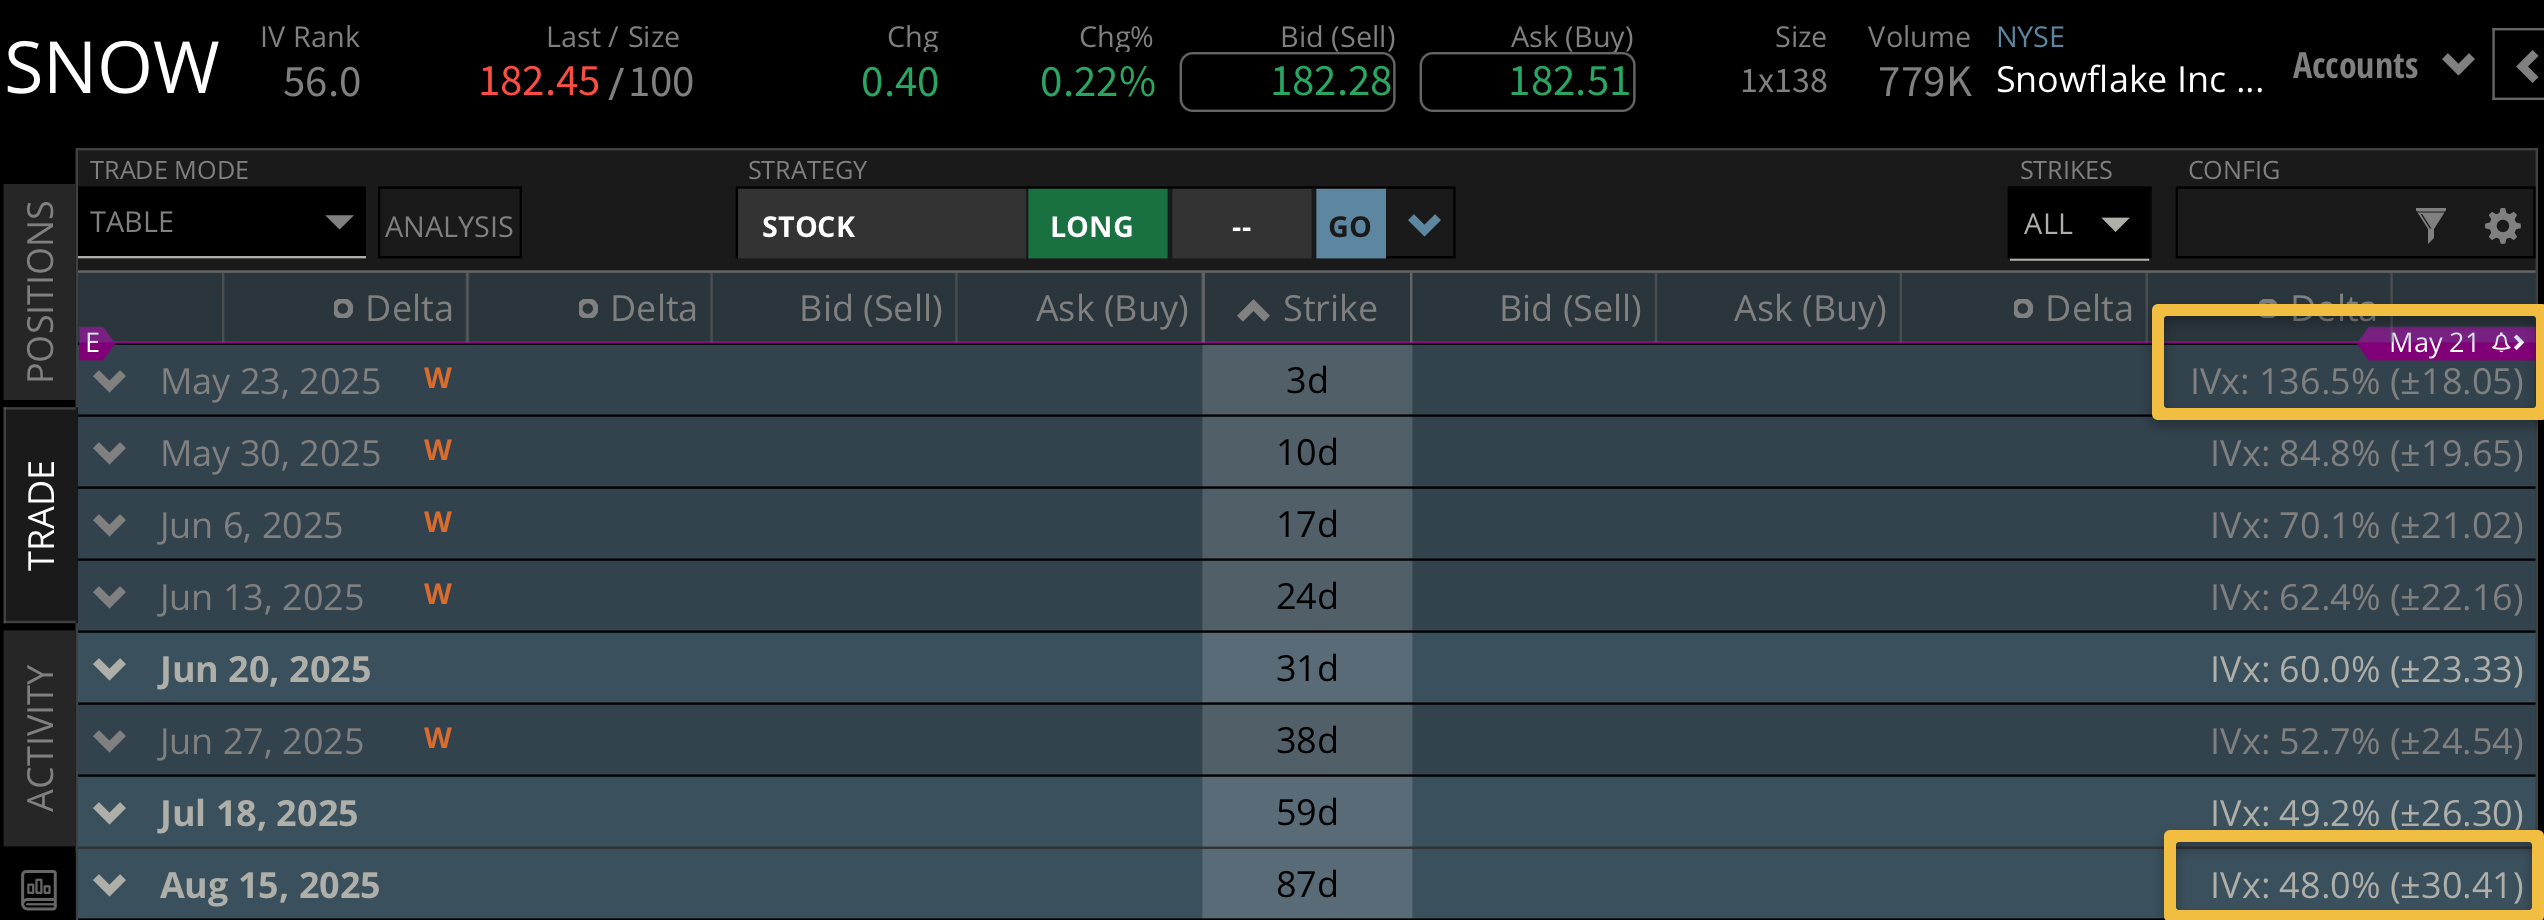
Task: Open the ANALYSIS view button
Action: [x=449, y=225]
